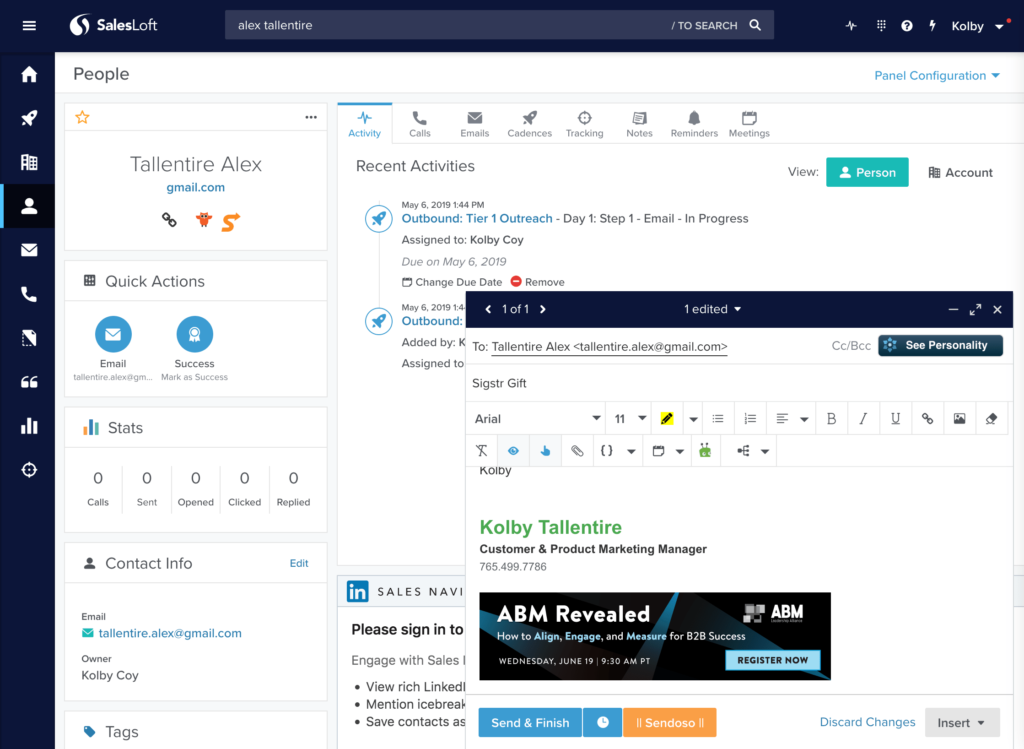Open Cadences rocket icon in left sidebar

pyautogui.click(x=29, y=118)
